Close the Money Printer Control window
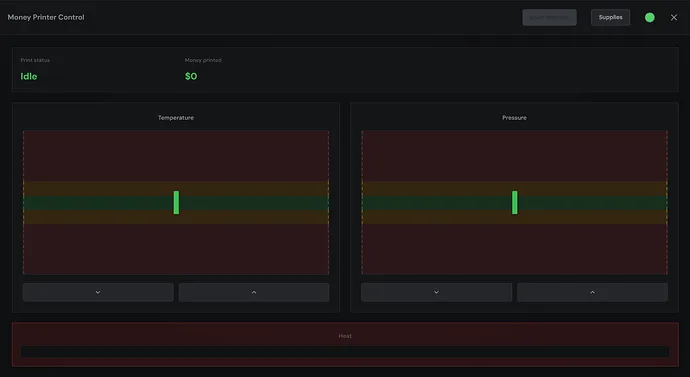690x377 pixels. (x=674, y=18)
